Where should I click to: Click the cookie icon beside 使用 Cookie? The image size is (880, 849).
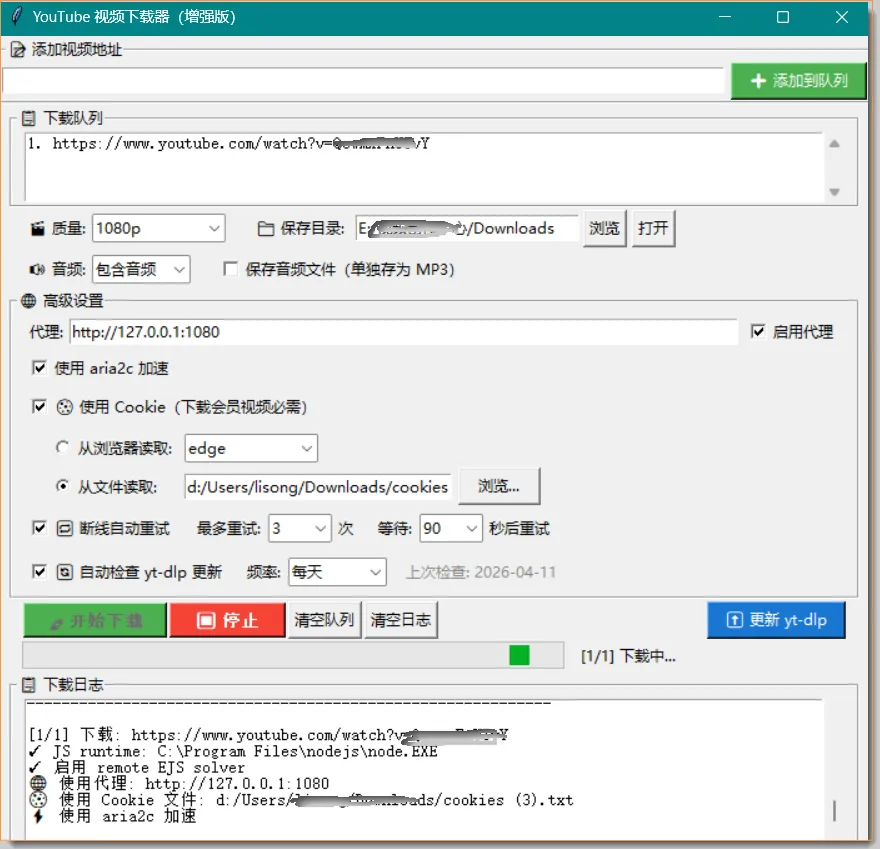(x=65, y=407)
